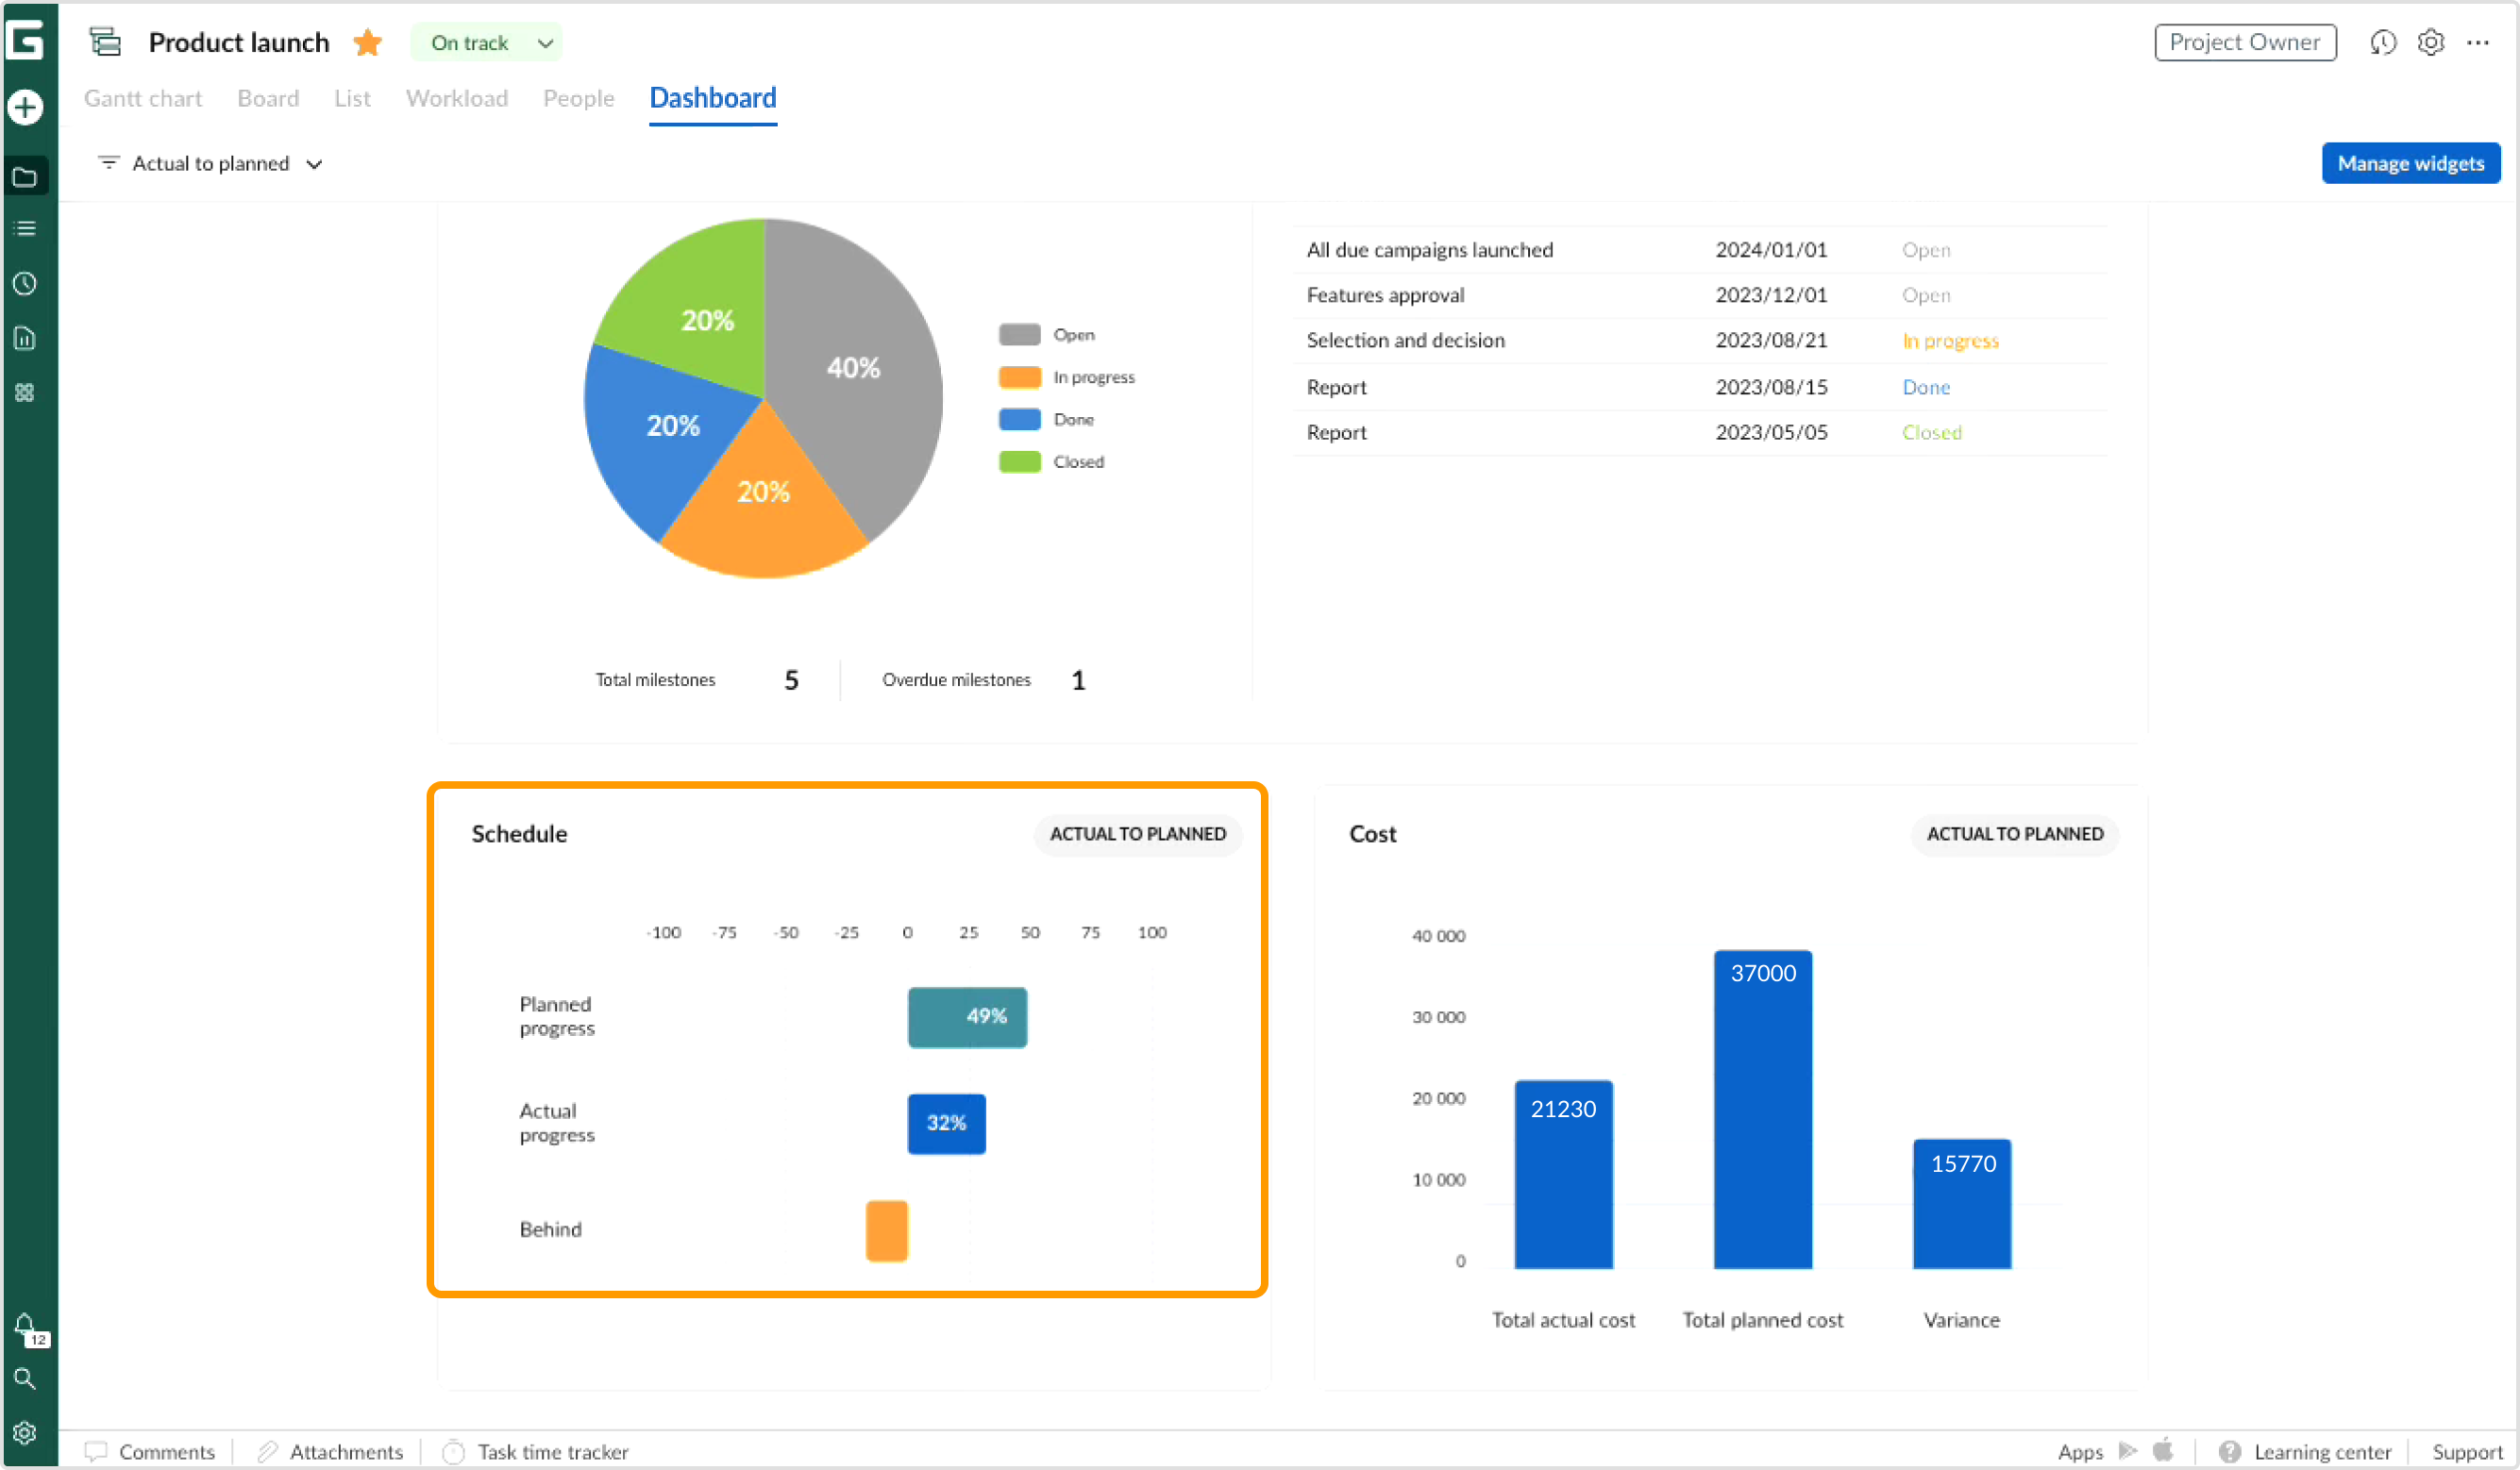Toggle the Cost widget's Actual to Planned mode
Image resolution: width=2520 pixels, height=1470 pixels.
(x=2014, y=833)
